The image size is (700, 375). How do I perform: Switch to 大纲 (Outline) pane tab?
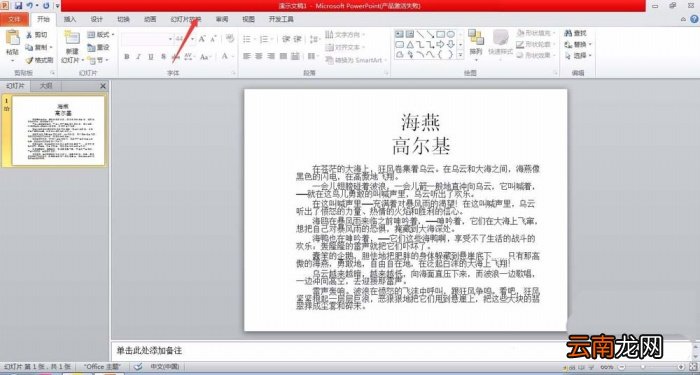[x=46, y=86]
